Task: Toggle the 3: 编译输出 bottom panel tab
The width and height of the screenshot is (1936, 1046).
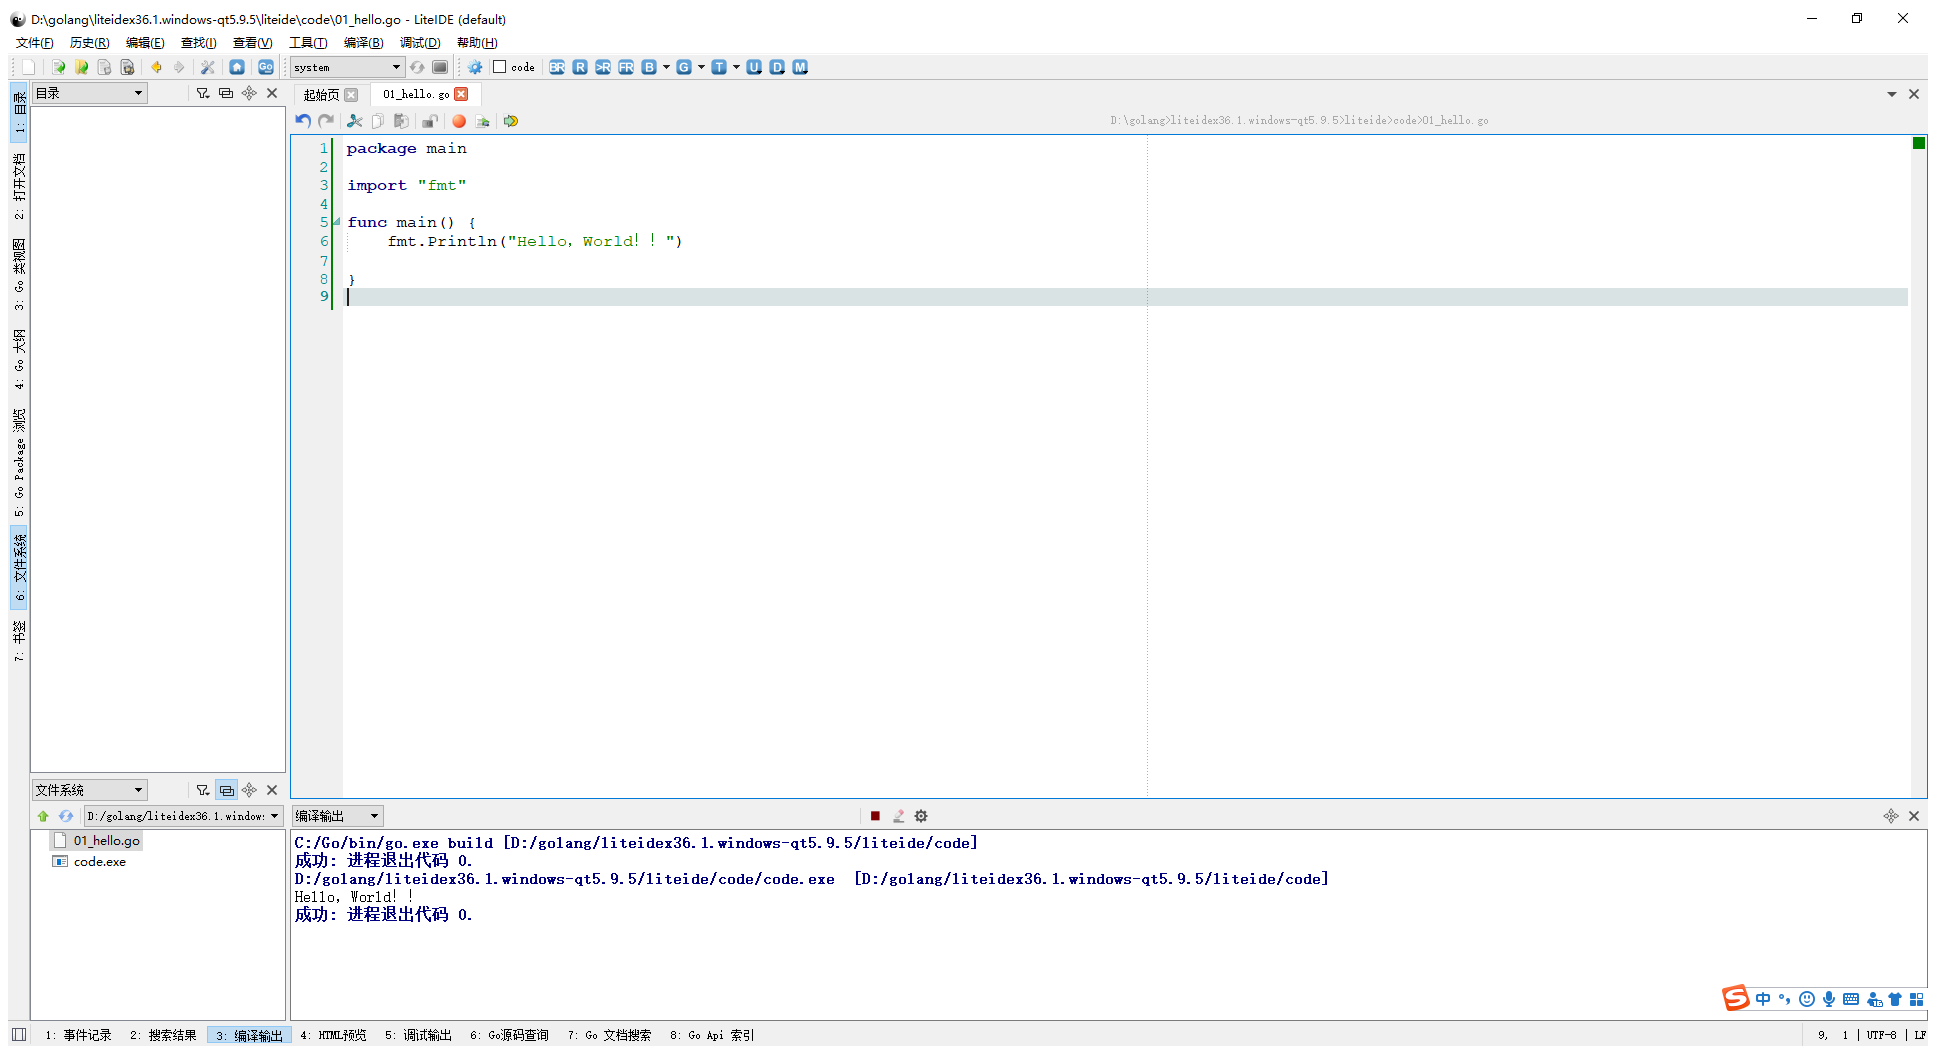Action: (x=250, y=1035)
